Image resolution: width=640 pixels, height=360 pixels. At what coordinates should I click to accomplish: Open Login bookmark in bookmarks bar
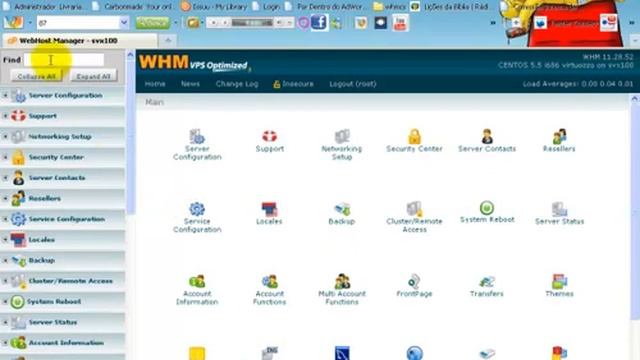(266, 7)
